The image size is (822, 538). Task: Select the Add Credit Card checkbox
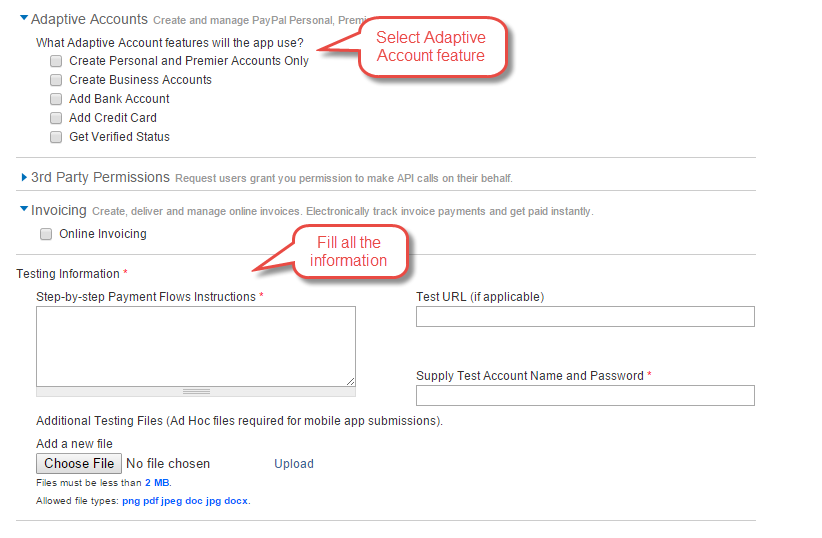pos(56,118)
